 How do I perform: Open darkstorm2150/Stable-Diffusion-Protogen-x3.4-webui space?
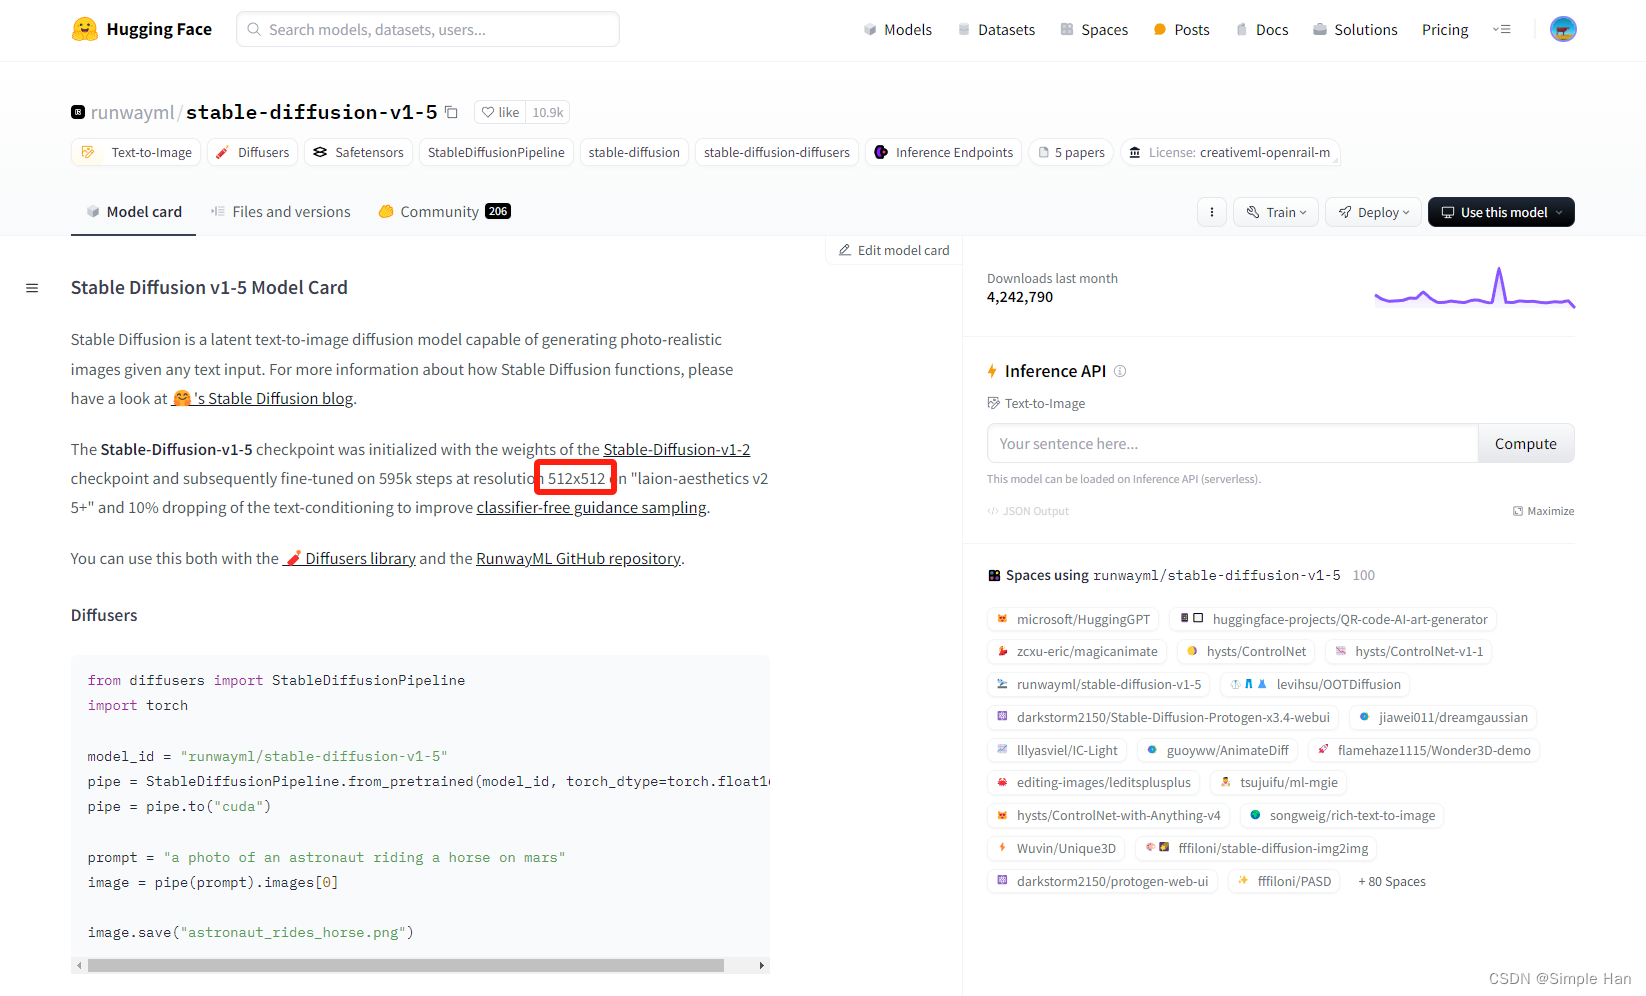[x=1163, y=717]
